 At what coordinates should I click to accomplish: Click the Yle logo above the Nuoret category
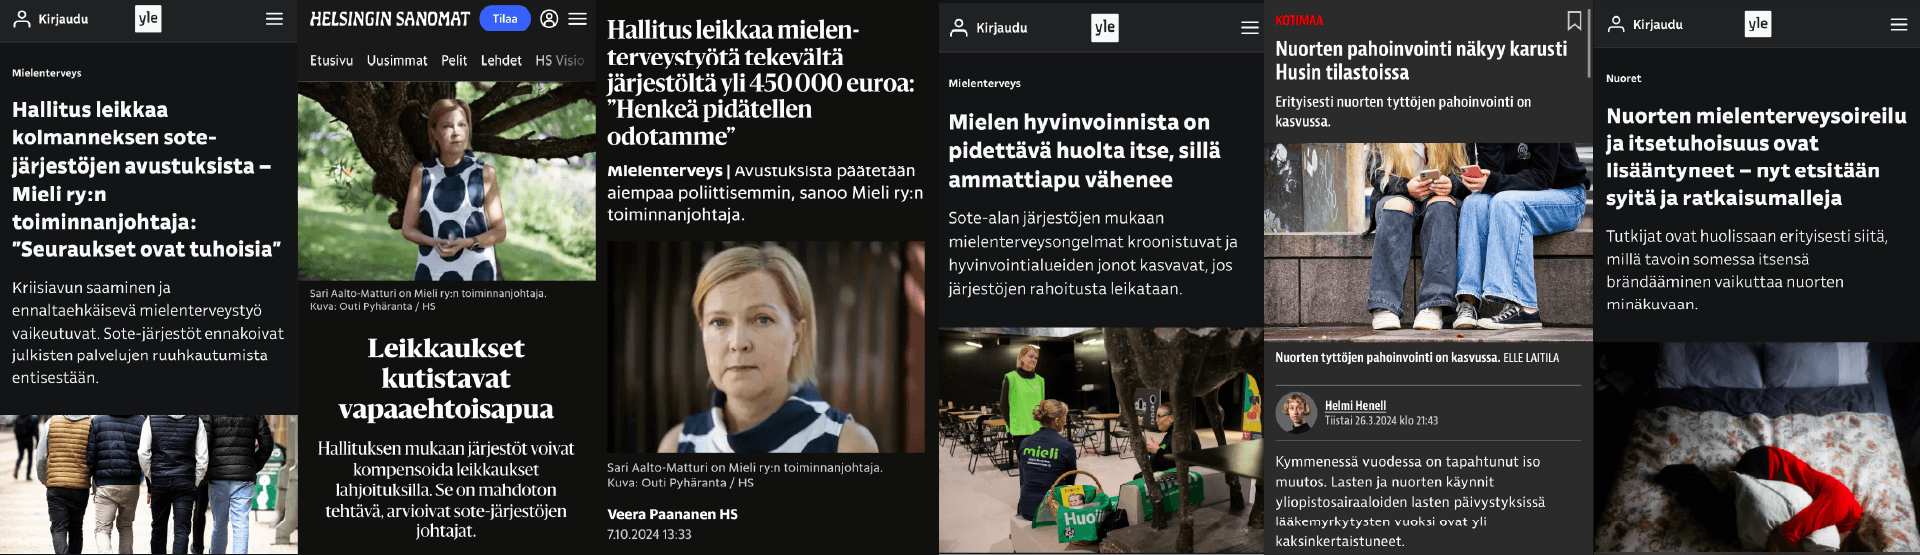tap(1758, 24)
